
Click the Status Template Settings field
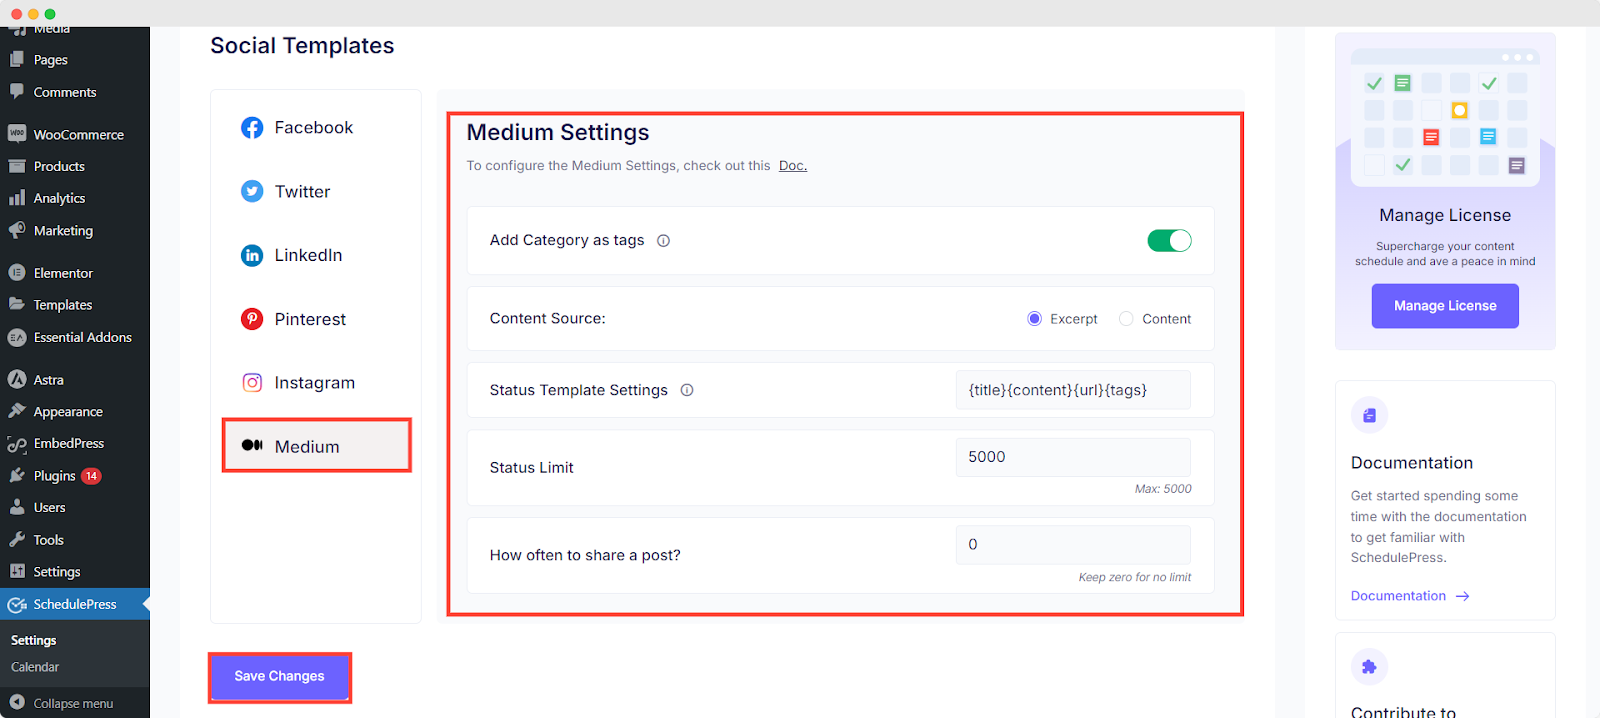pos(1073,390)
